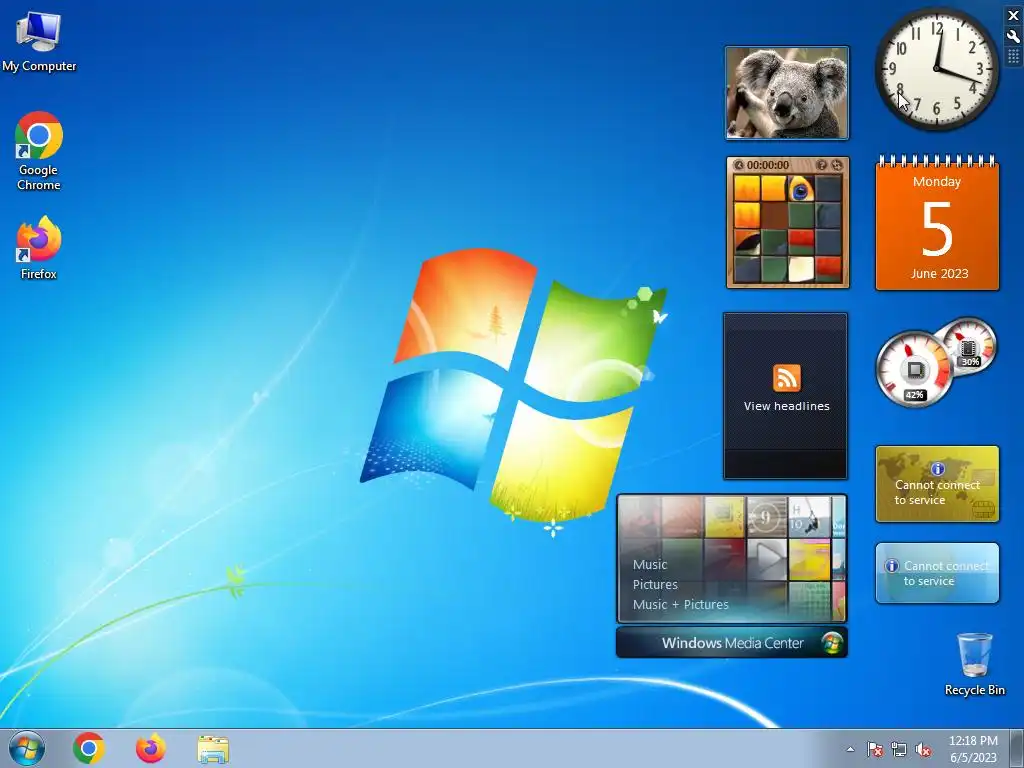Open the Windows Start menu orb

tap(27, 748)
